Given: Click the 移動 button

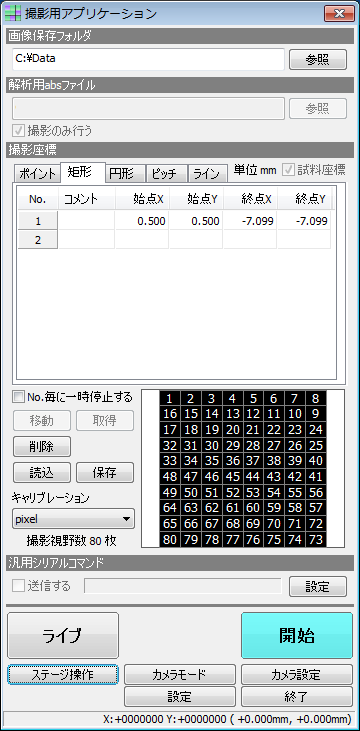Looking at the screenshot, I should (x=42, y=421).
